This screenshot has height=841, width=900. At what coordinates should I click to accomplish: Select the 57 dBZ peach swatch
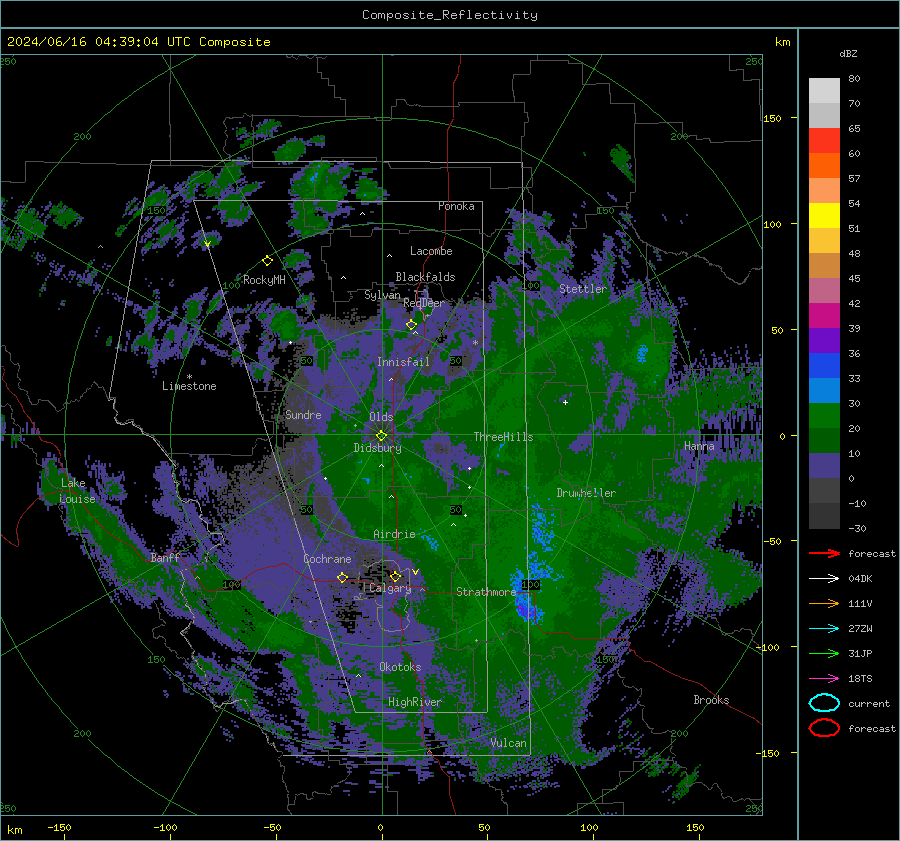point(824,190)
